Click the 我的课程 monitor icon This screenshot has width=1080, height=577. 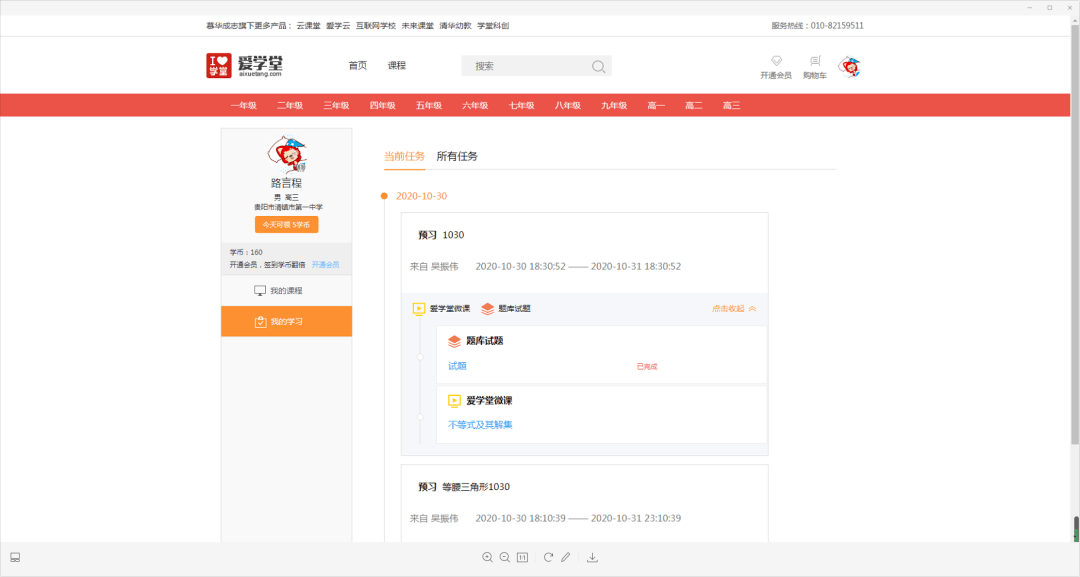260,291
